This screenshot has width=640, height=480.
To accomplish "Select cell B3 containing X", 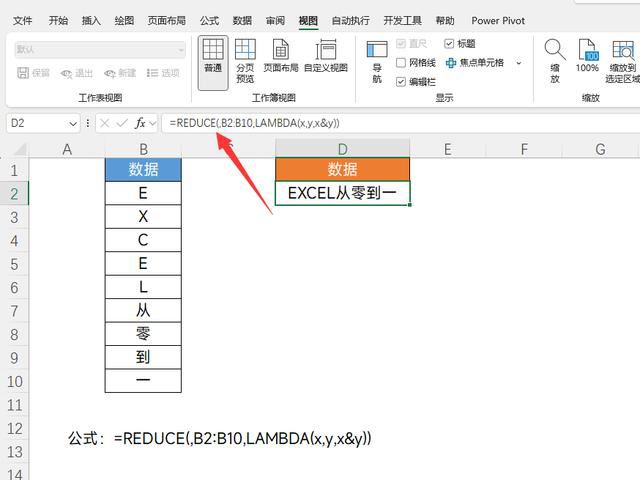I will [143, 216].
